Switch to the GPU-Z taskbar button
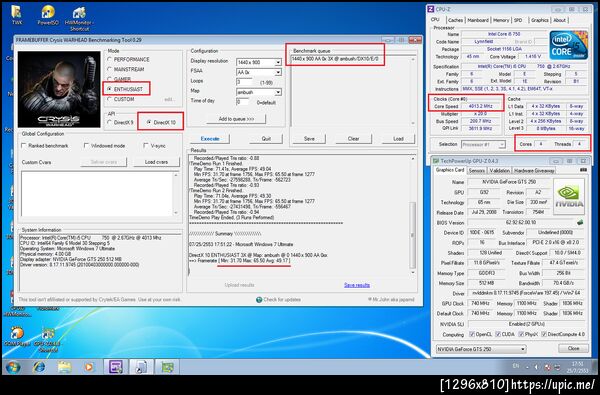 [167, 367]
